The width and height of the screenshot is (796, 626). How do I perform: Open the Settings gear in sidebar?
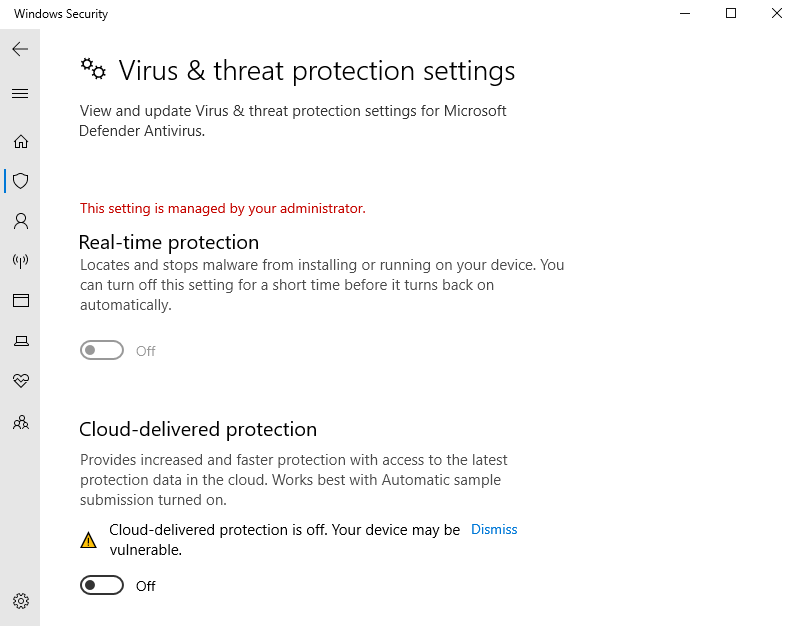21,601
